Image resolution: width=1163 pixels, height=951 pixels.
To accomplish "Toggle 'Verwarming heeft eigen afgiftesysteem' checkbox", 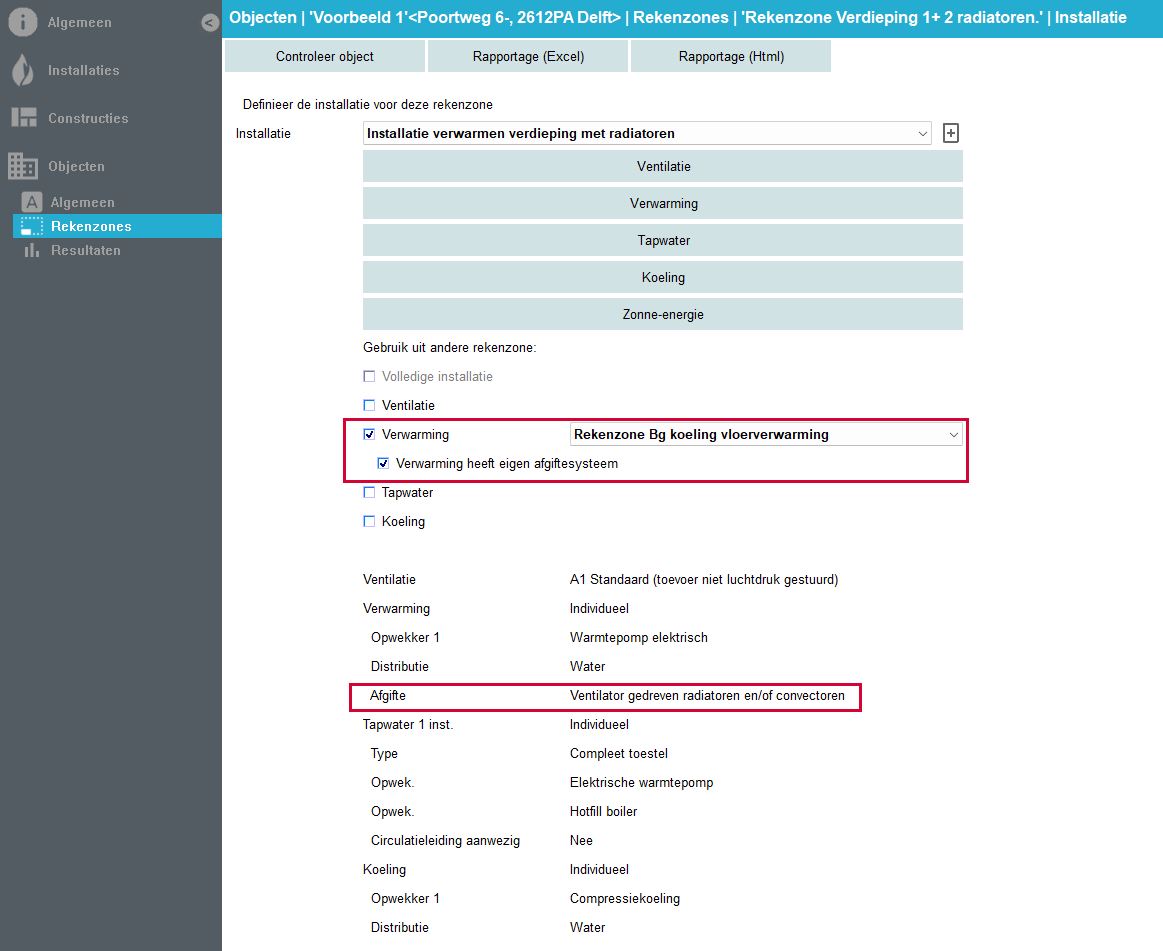I will (x=383, y=463).
